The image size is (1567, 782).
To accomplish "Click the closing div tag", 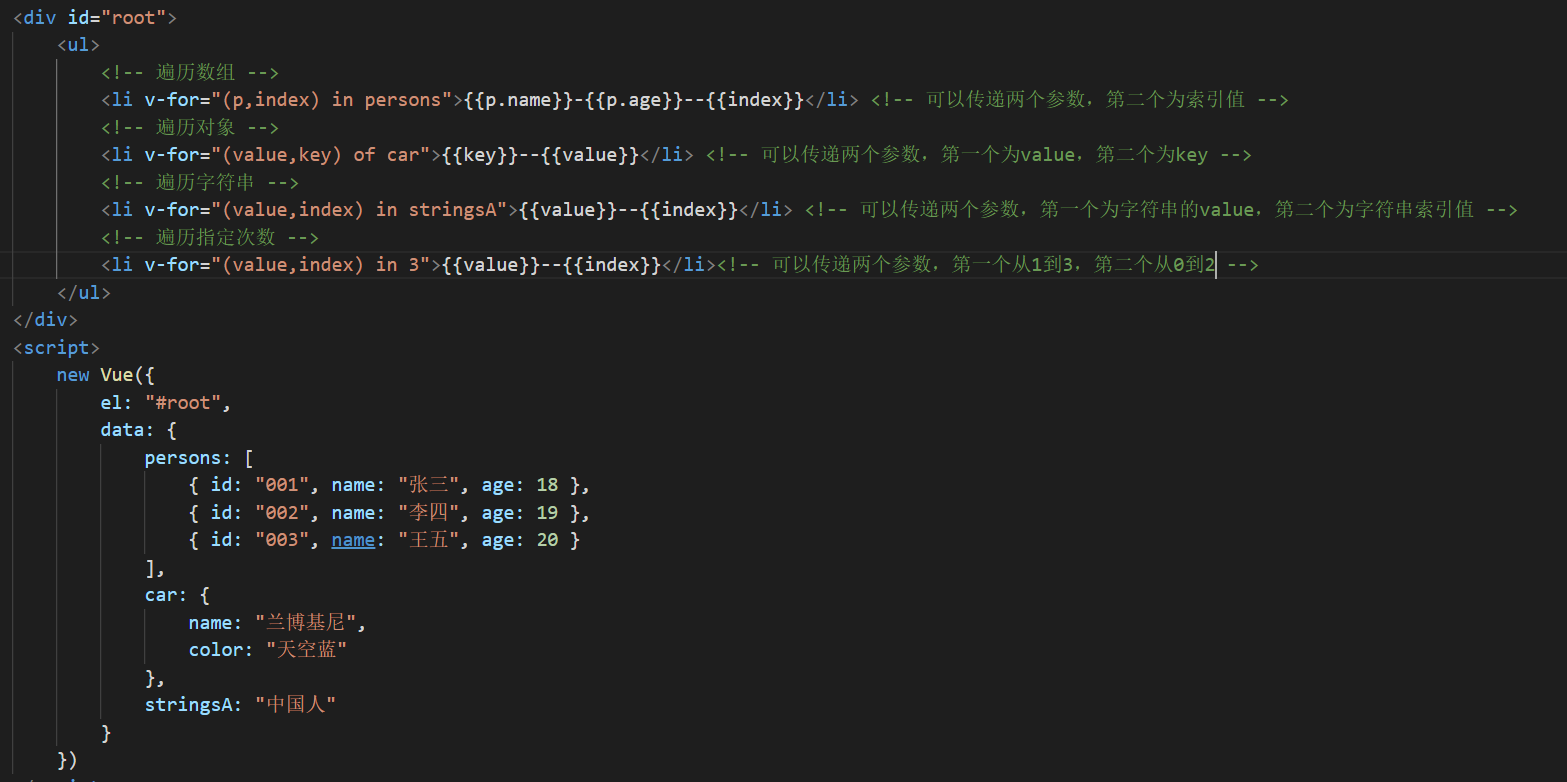I will [45, 320].
